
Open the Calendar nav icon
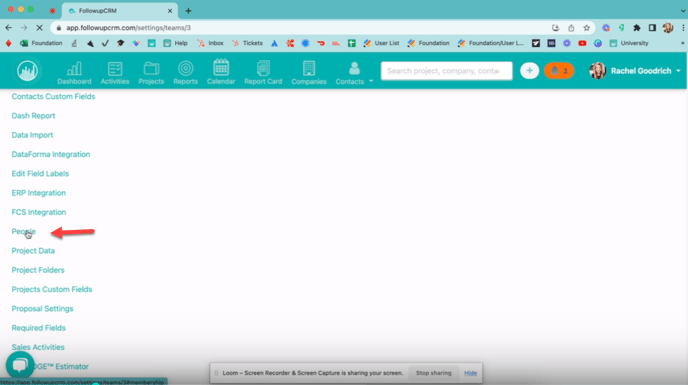click(221, 73)
